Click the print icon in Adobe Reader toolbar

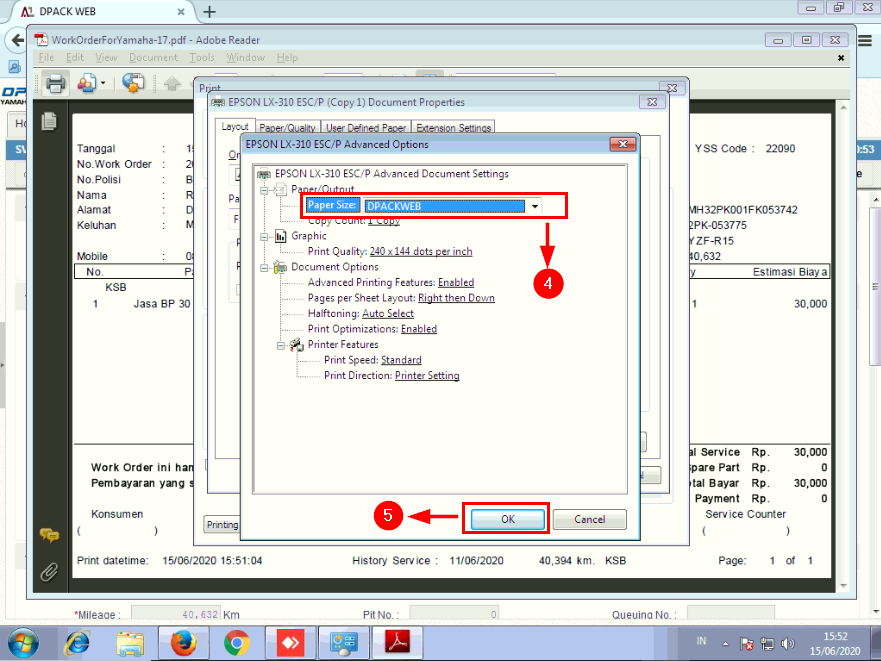pyautogui.click(x=56, y=84)
